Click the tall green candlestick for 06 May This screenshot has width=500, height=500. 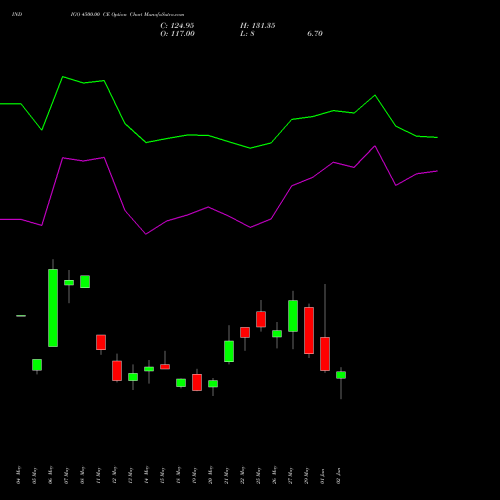pyautogui.click(x=53, y=308)
